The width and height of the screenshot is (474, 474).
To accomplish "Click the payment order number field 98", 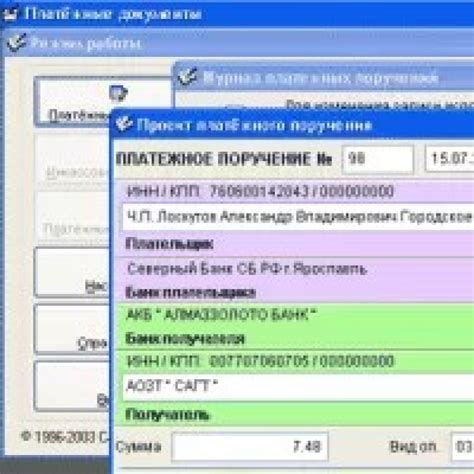I will (378, 159).
